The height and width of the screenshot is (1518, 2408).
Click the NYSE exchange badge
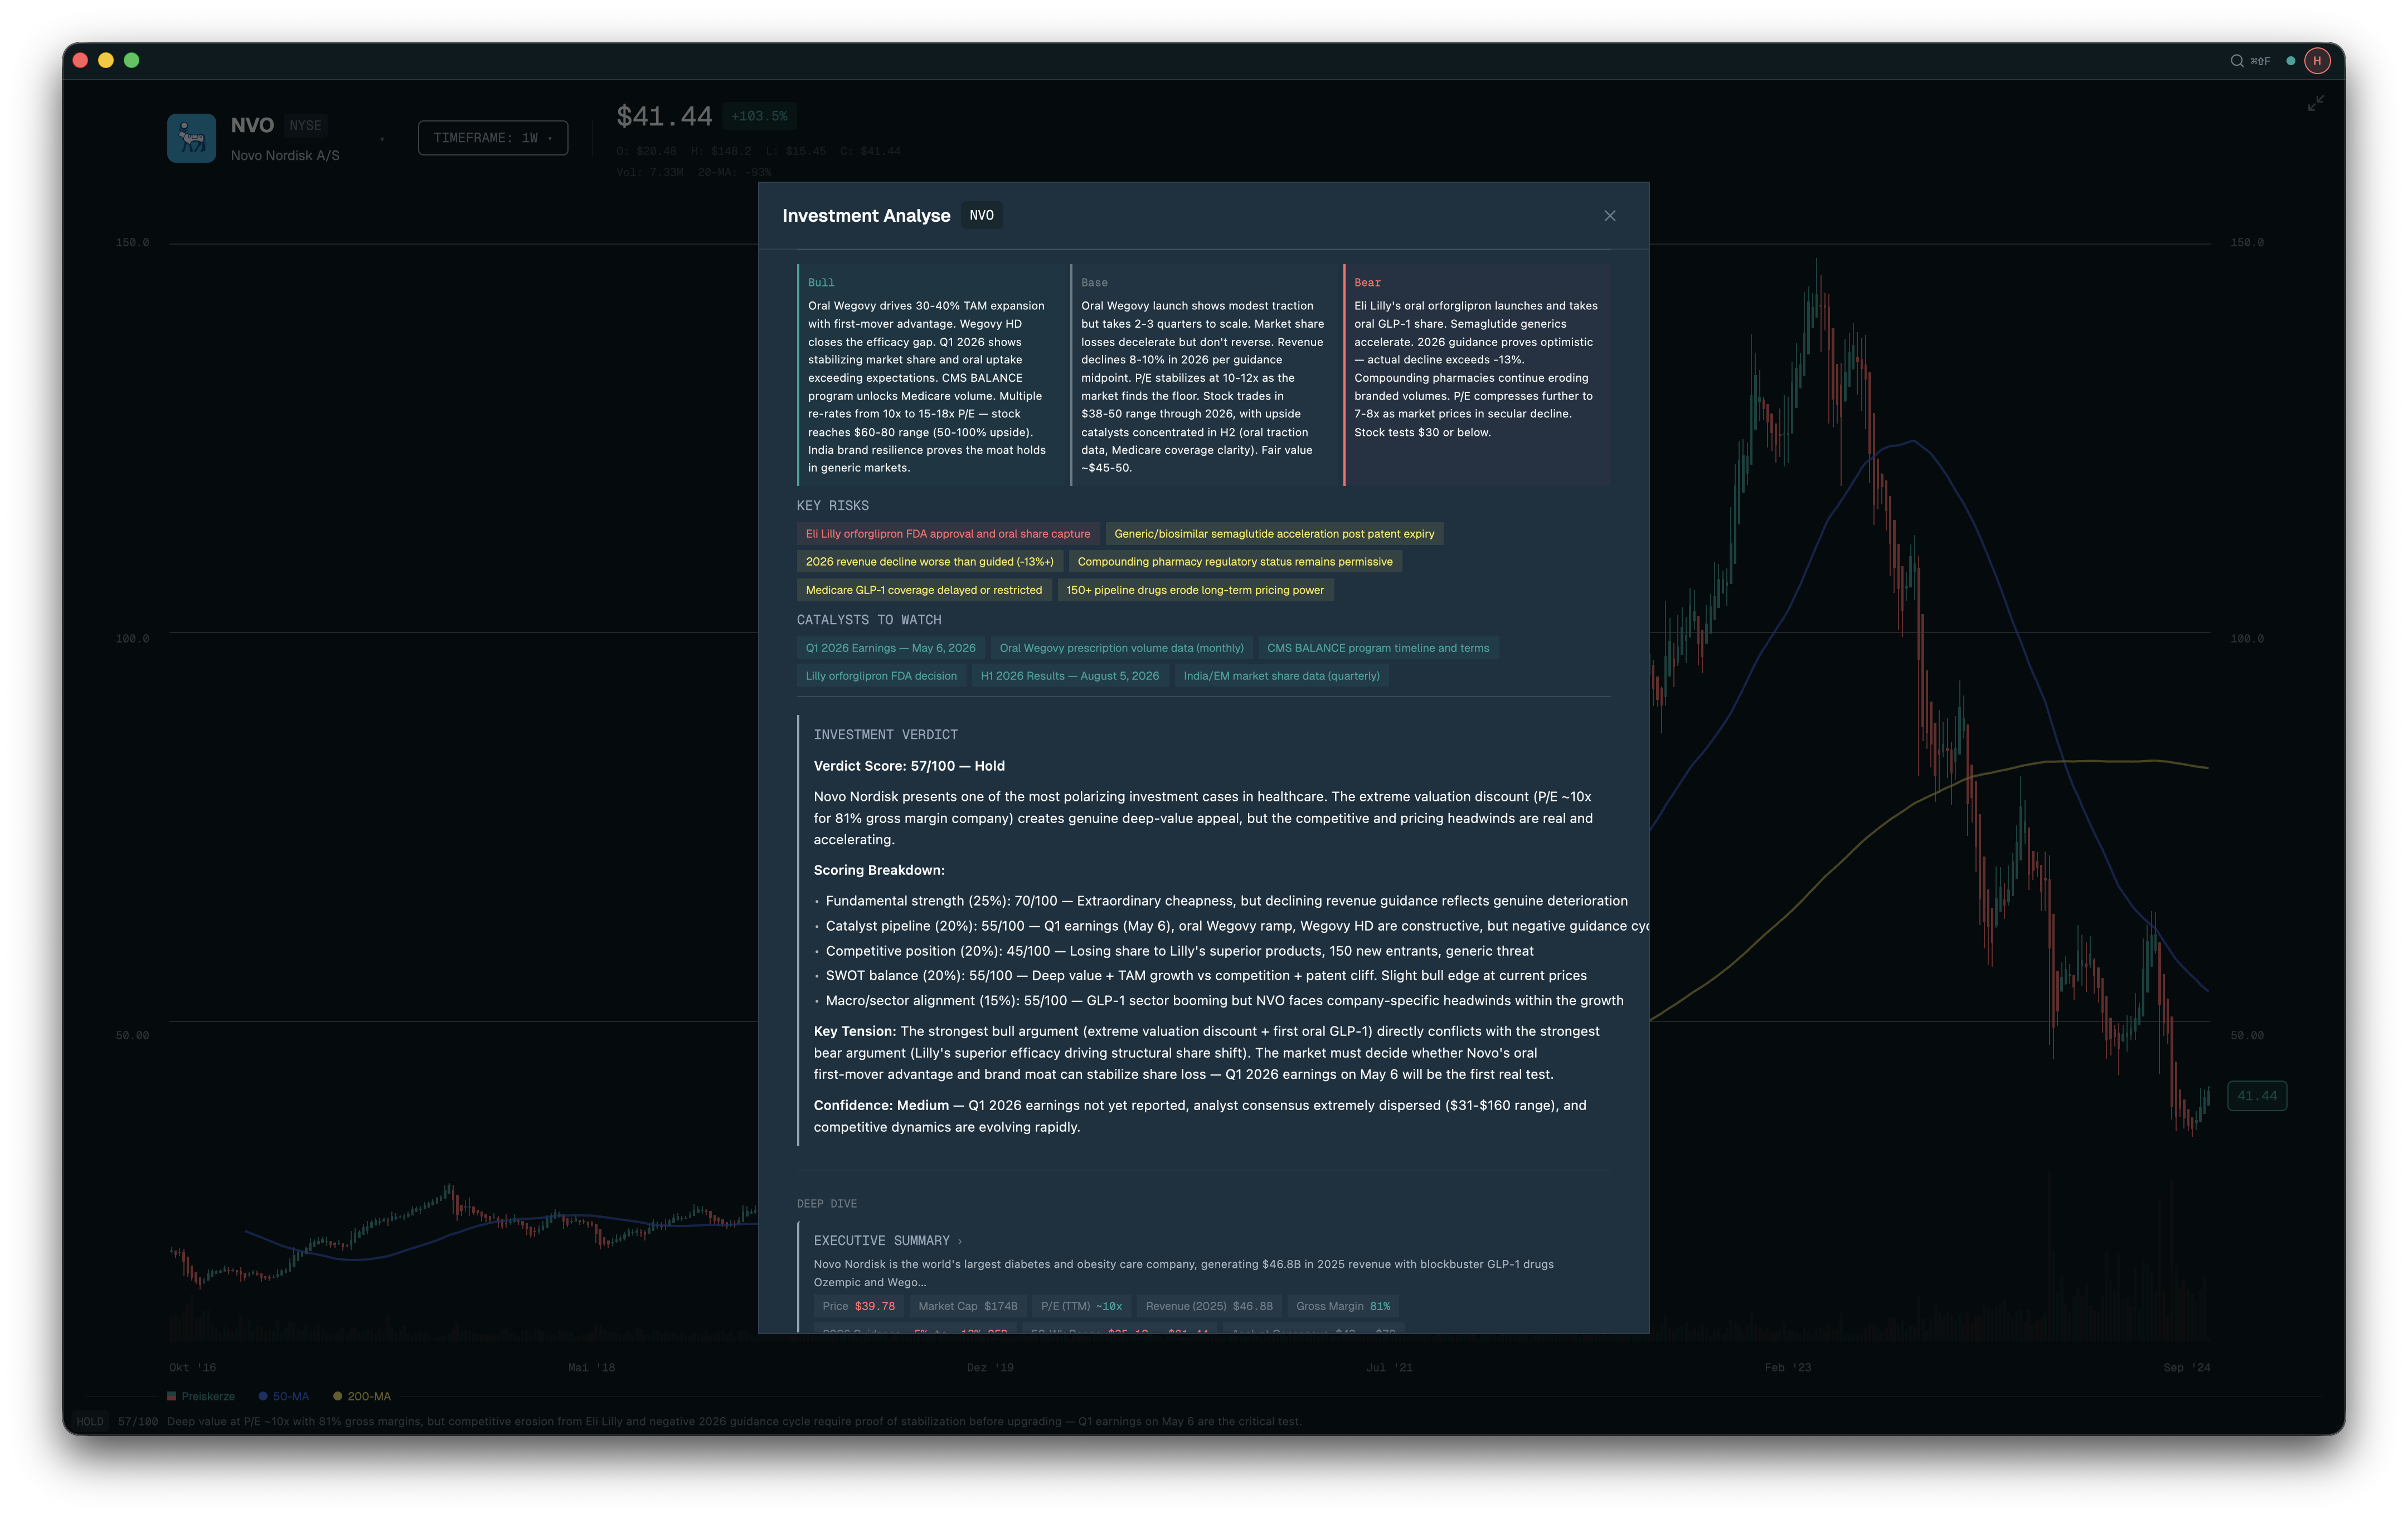point(305,125)
